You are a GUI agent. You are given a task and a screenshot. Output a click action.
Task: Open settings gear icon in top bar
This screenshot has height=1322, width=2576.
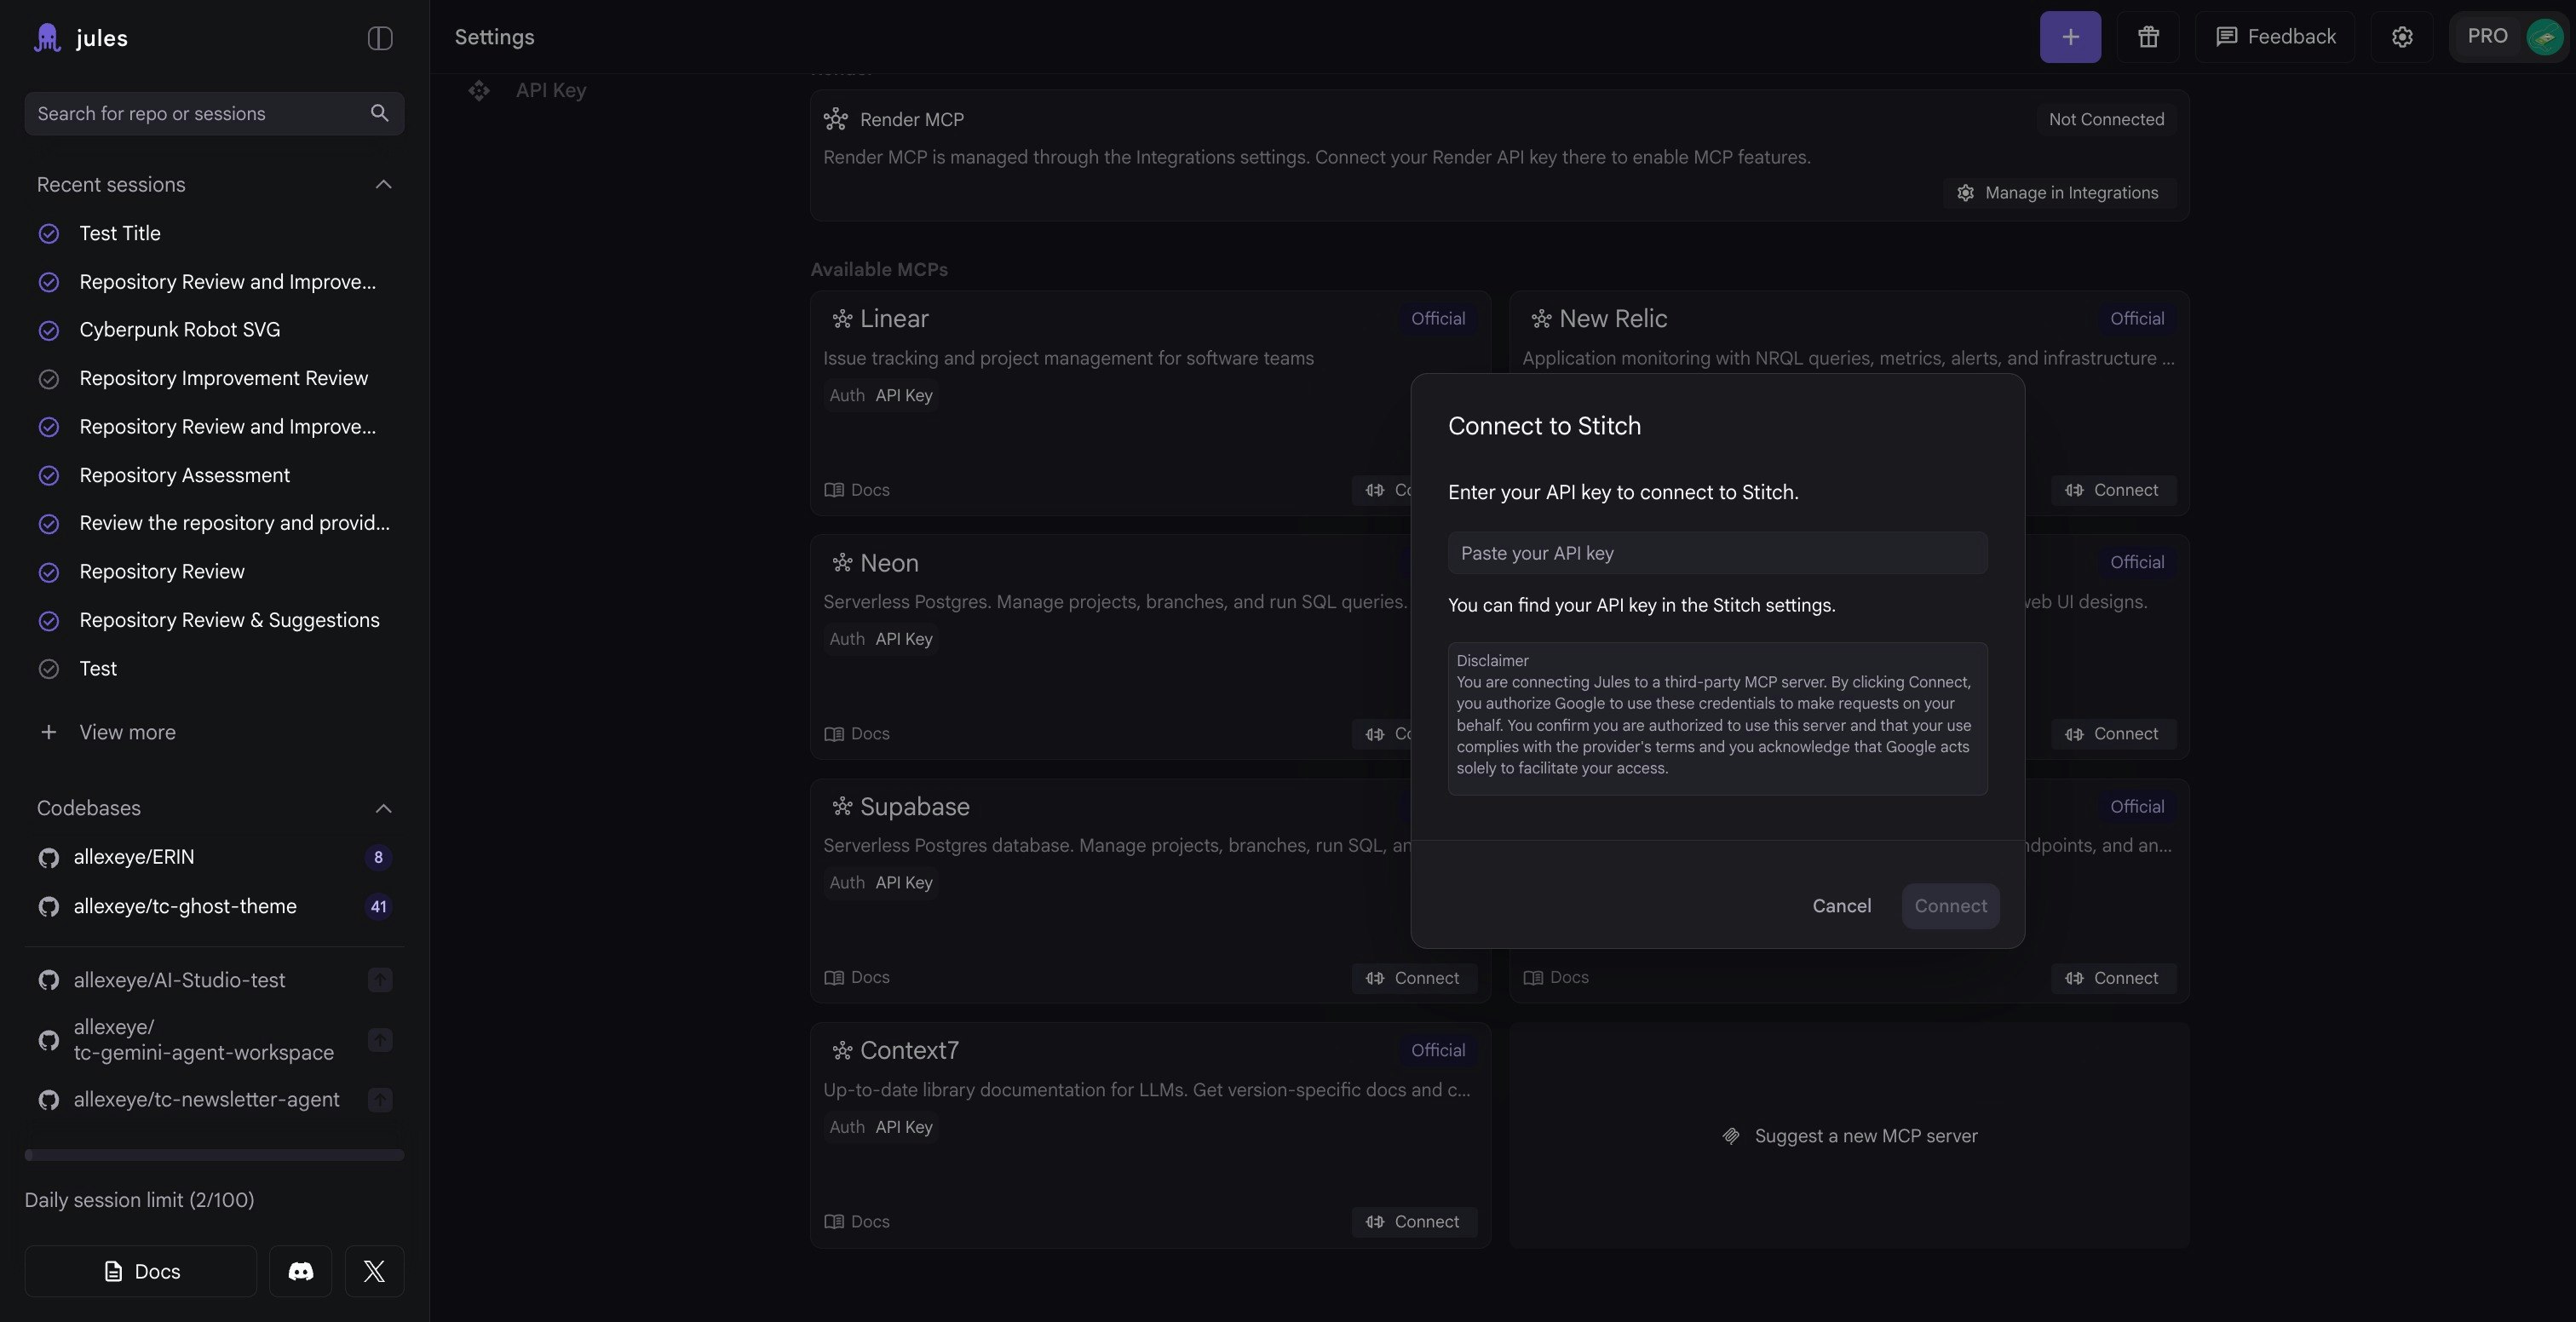[2402, 37]
